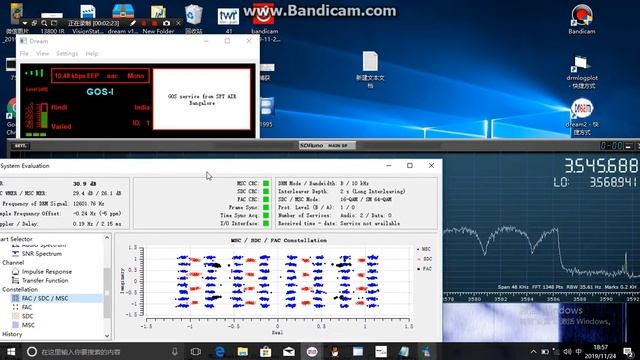This screenshot has width=640, height=360.
Task: Click the FAC entry in constellation legend
Action: pos(424,269)
